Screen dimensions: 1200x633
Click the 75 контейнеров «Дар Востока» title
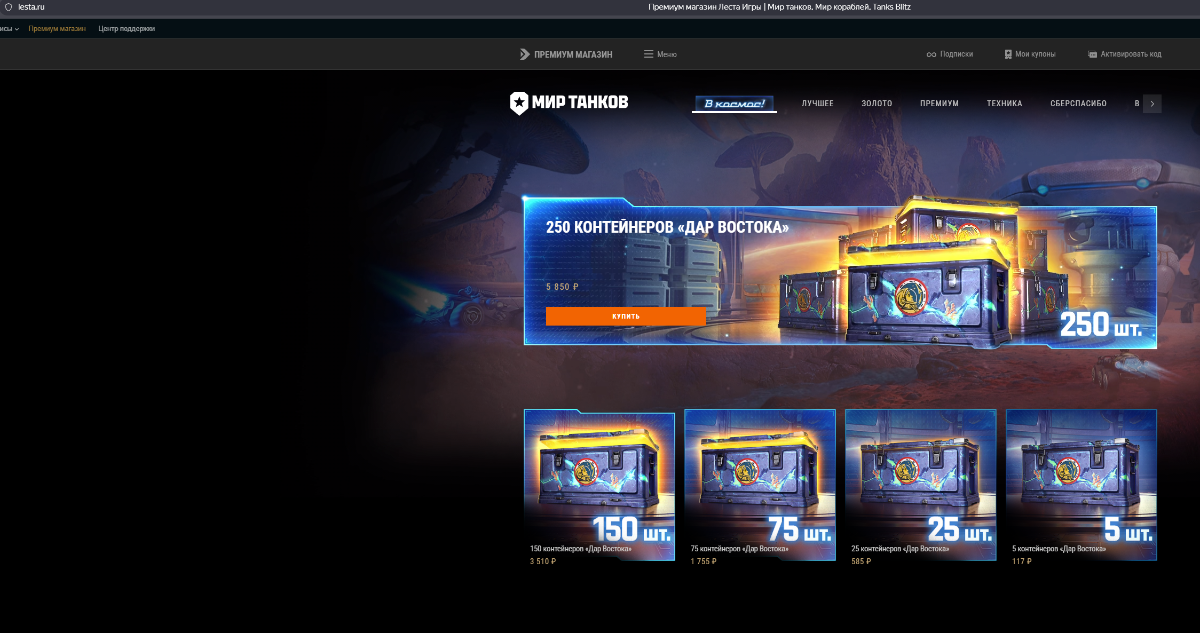[739, 549]
